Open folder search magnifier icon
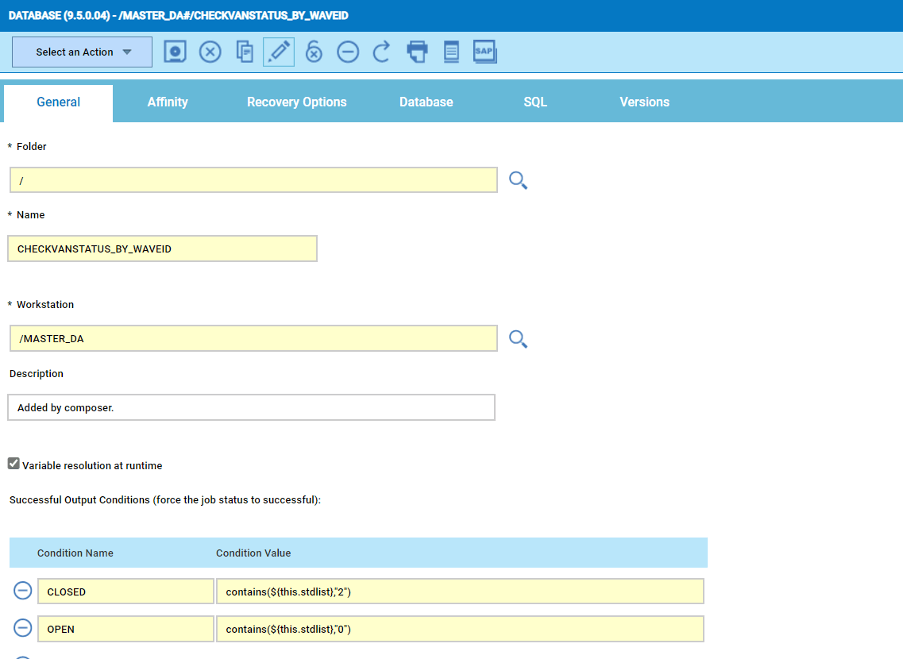The height and width of the screenshot is (660, 904). pos(518,180)
